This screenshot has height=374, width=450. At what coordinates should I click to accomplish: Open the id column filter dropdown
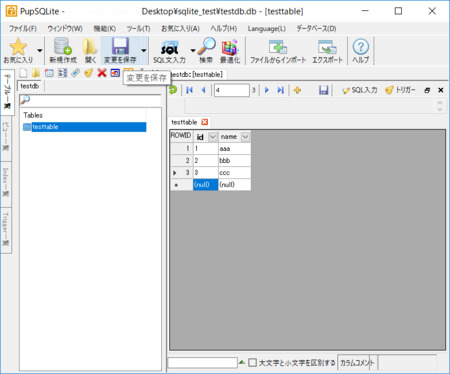(x=212, y=137)
